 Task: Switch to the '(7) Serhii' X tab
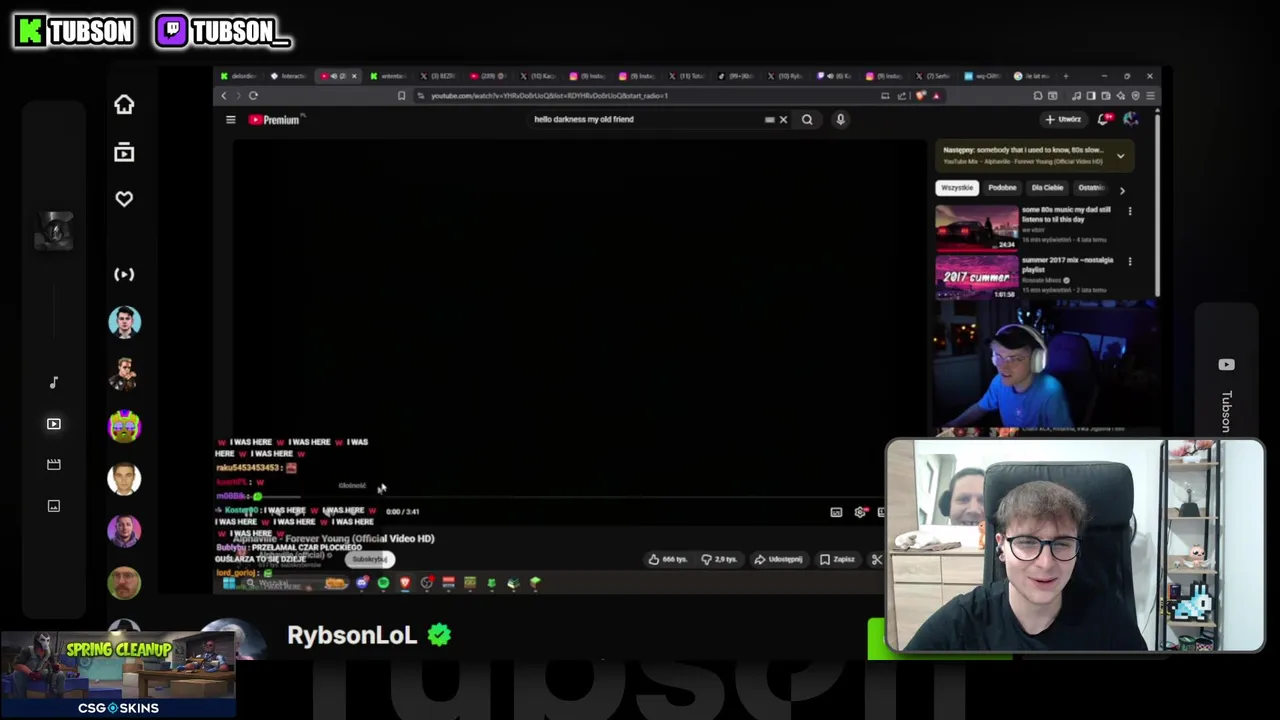(935, 76)
